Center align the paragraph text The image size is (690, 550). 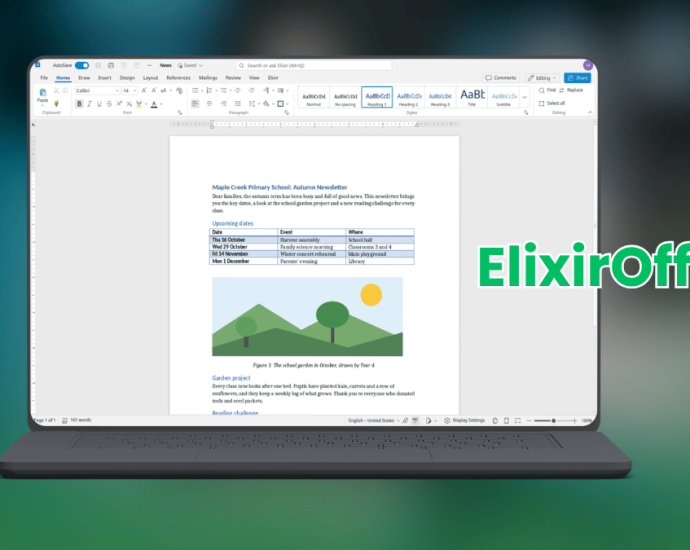(x=209, y=104)
